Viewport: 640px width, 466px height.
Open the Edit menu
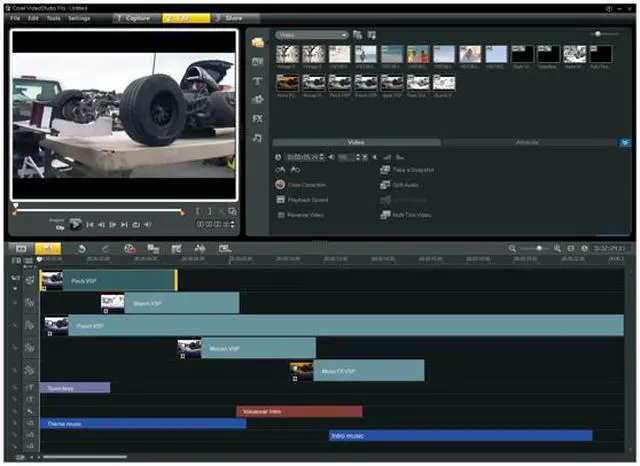tap(33, 18)
